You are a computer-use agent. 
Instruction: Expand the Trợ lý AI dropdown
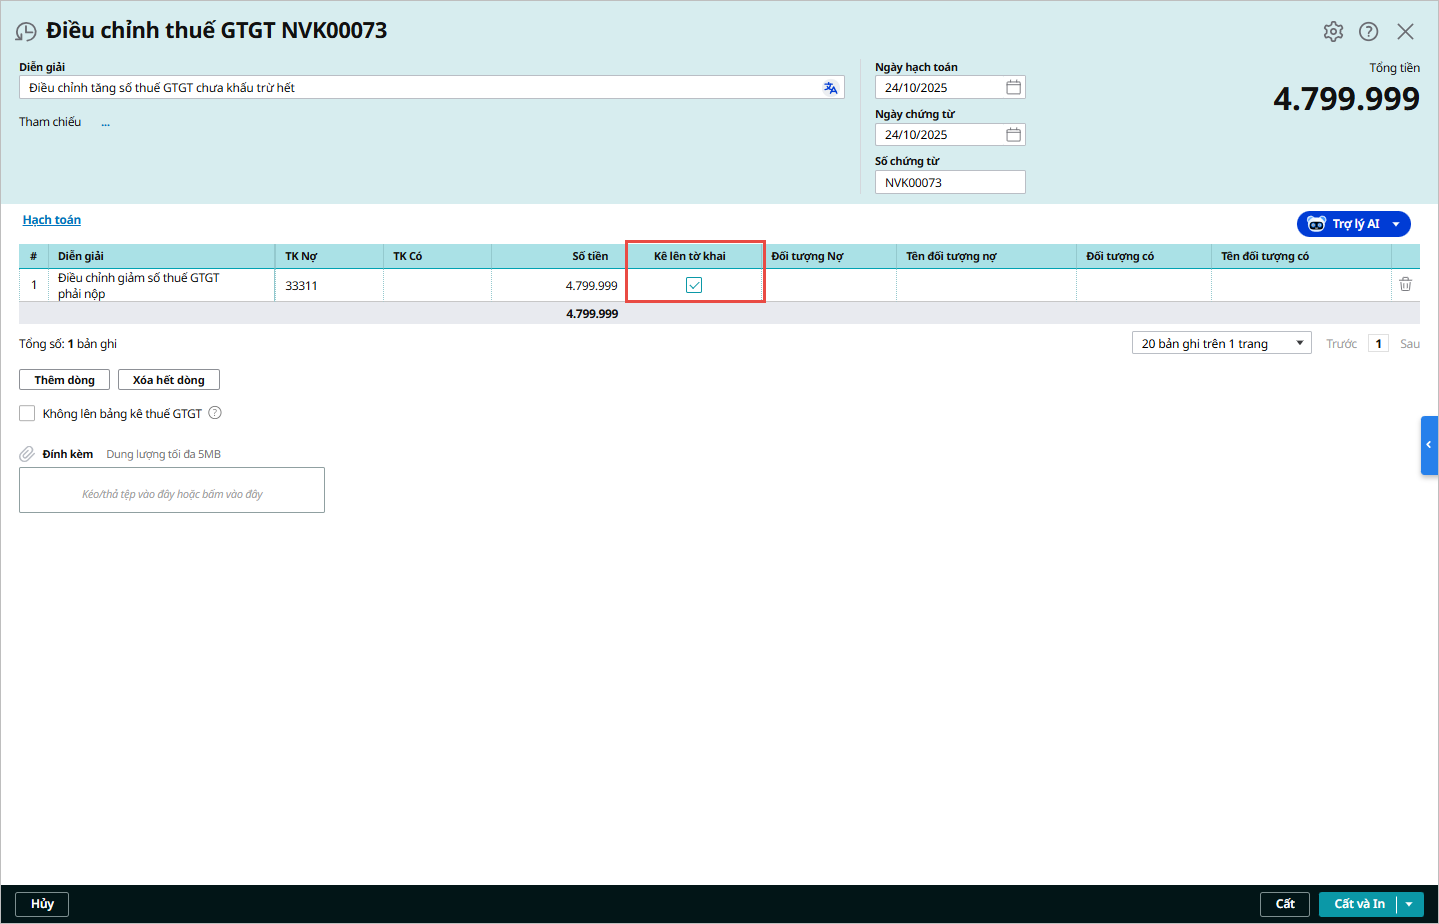(1396, 224)
